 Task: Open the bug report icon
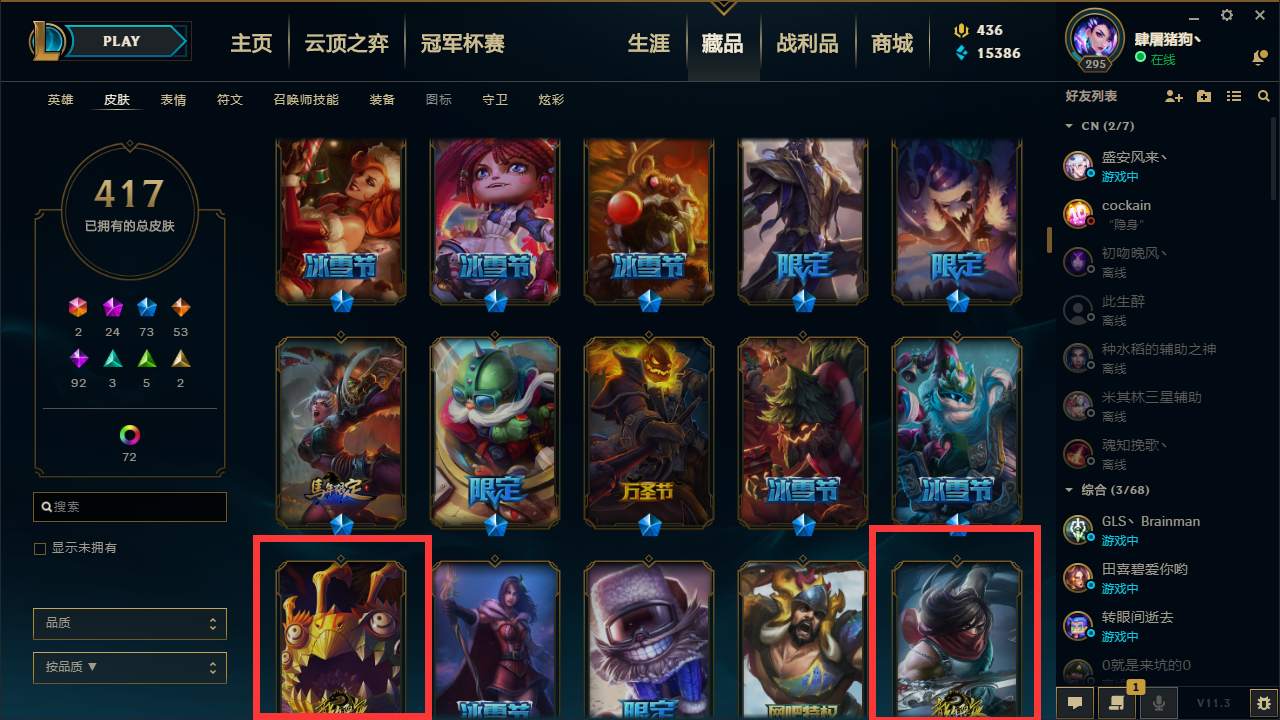(x=1264, y=702)
